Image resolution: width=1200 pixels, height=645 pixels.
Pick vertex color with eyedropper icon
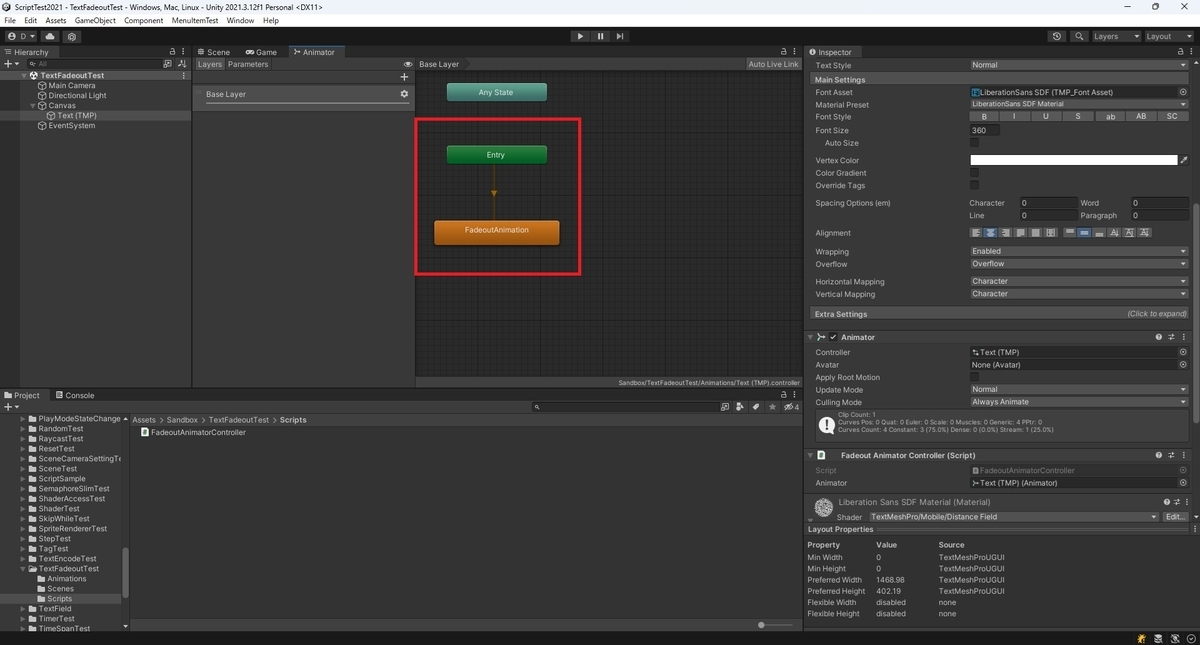(1184, 160)
